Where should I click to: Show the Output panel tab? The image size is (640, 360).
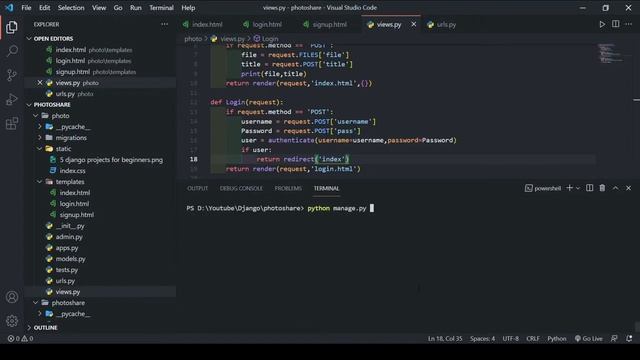click(198, 188)
